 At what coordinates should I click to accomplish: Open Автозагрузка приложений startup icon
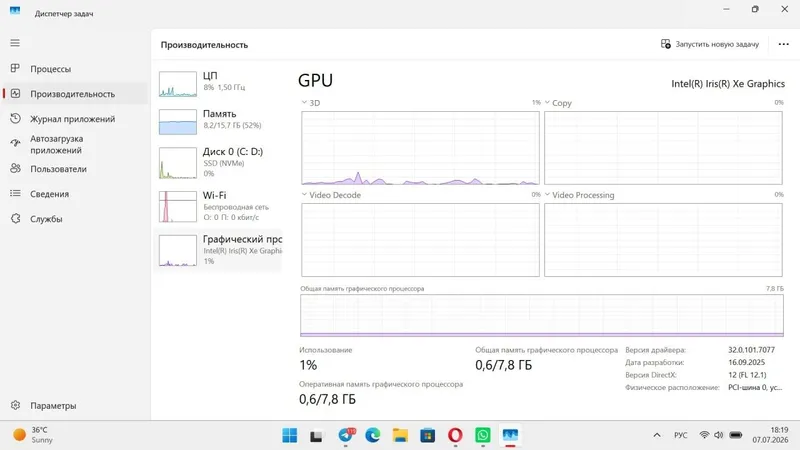15,143
